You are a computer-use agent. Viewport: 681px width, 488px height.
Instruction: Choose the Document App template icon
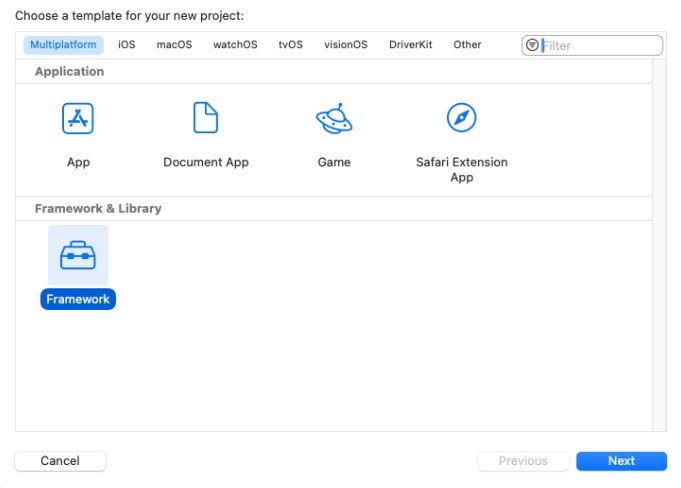click(205, 118)
